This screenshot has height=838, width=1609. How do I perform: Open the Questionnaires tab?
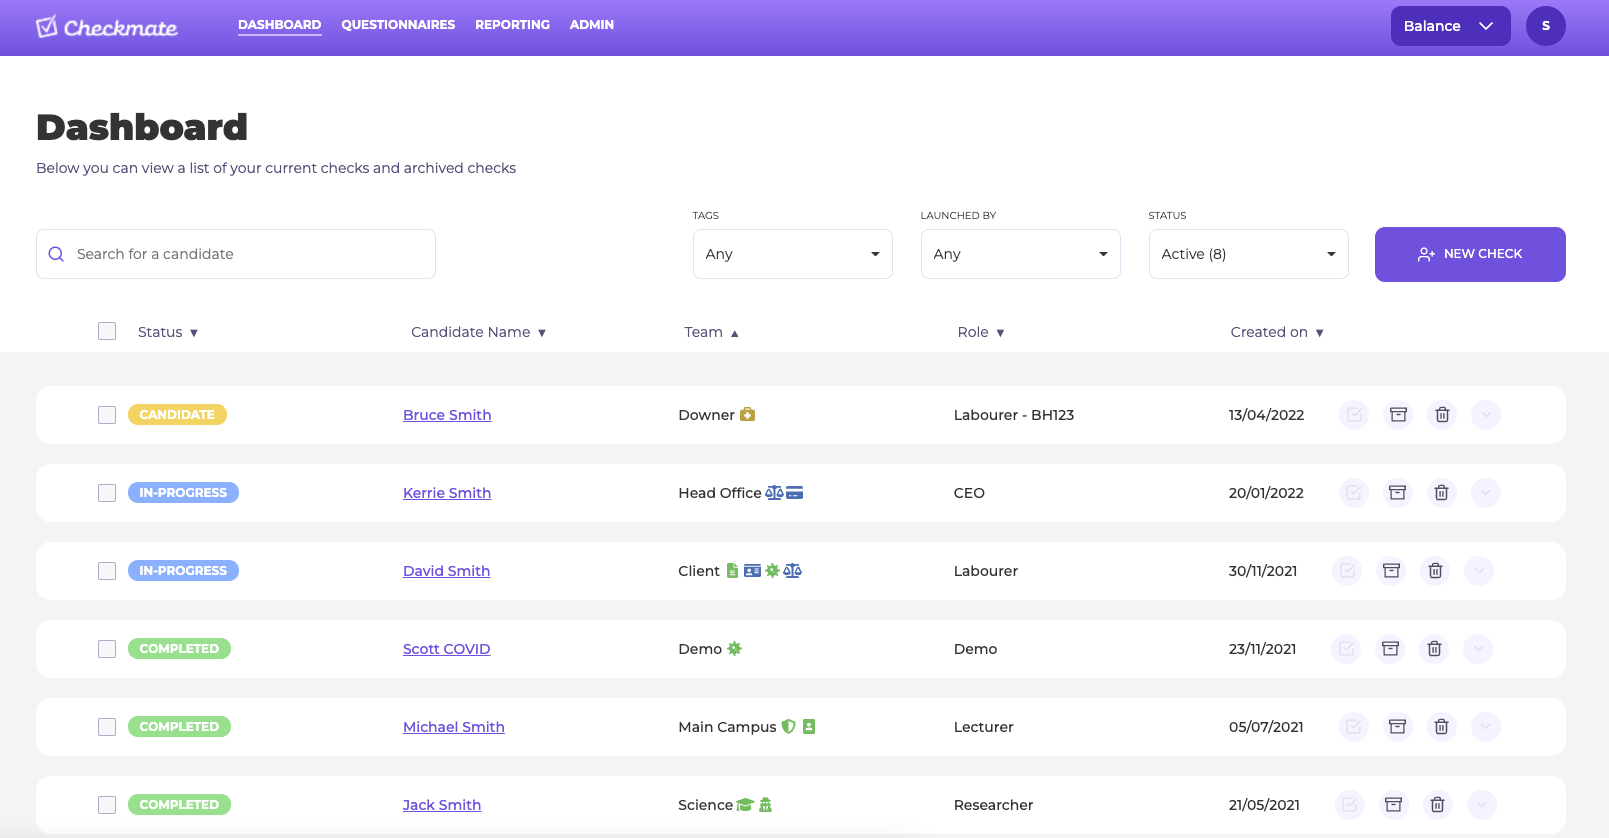point(398,25)
